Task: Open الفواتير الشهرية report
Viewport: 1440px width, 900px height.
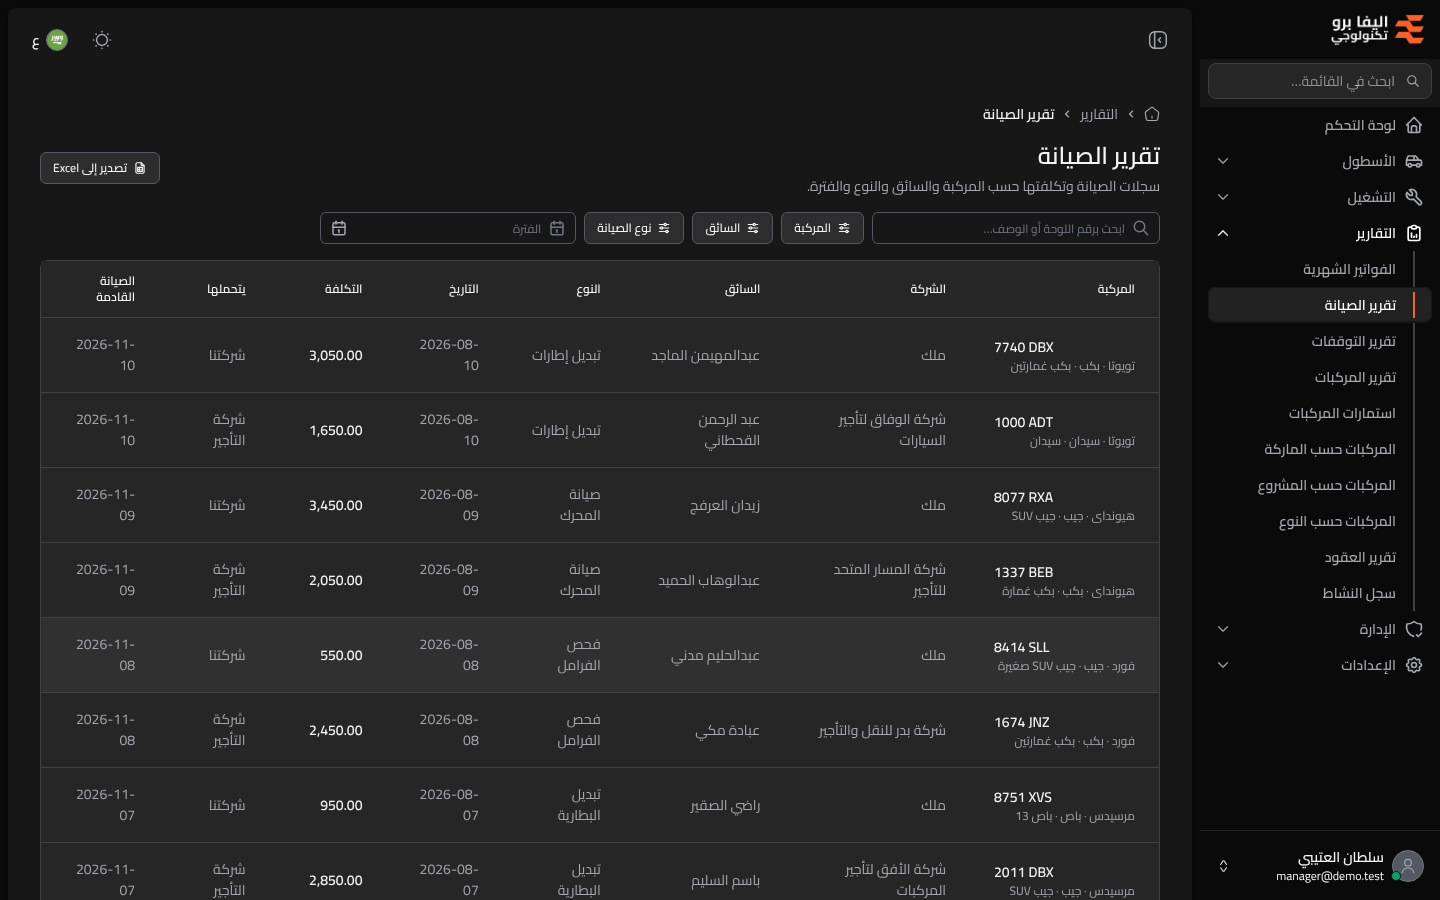Action: [x=1349, y=269]
